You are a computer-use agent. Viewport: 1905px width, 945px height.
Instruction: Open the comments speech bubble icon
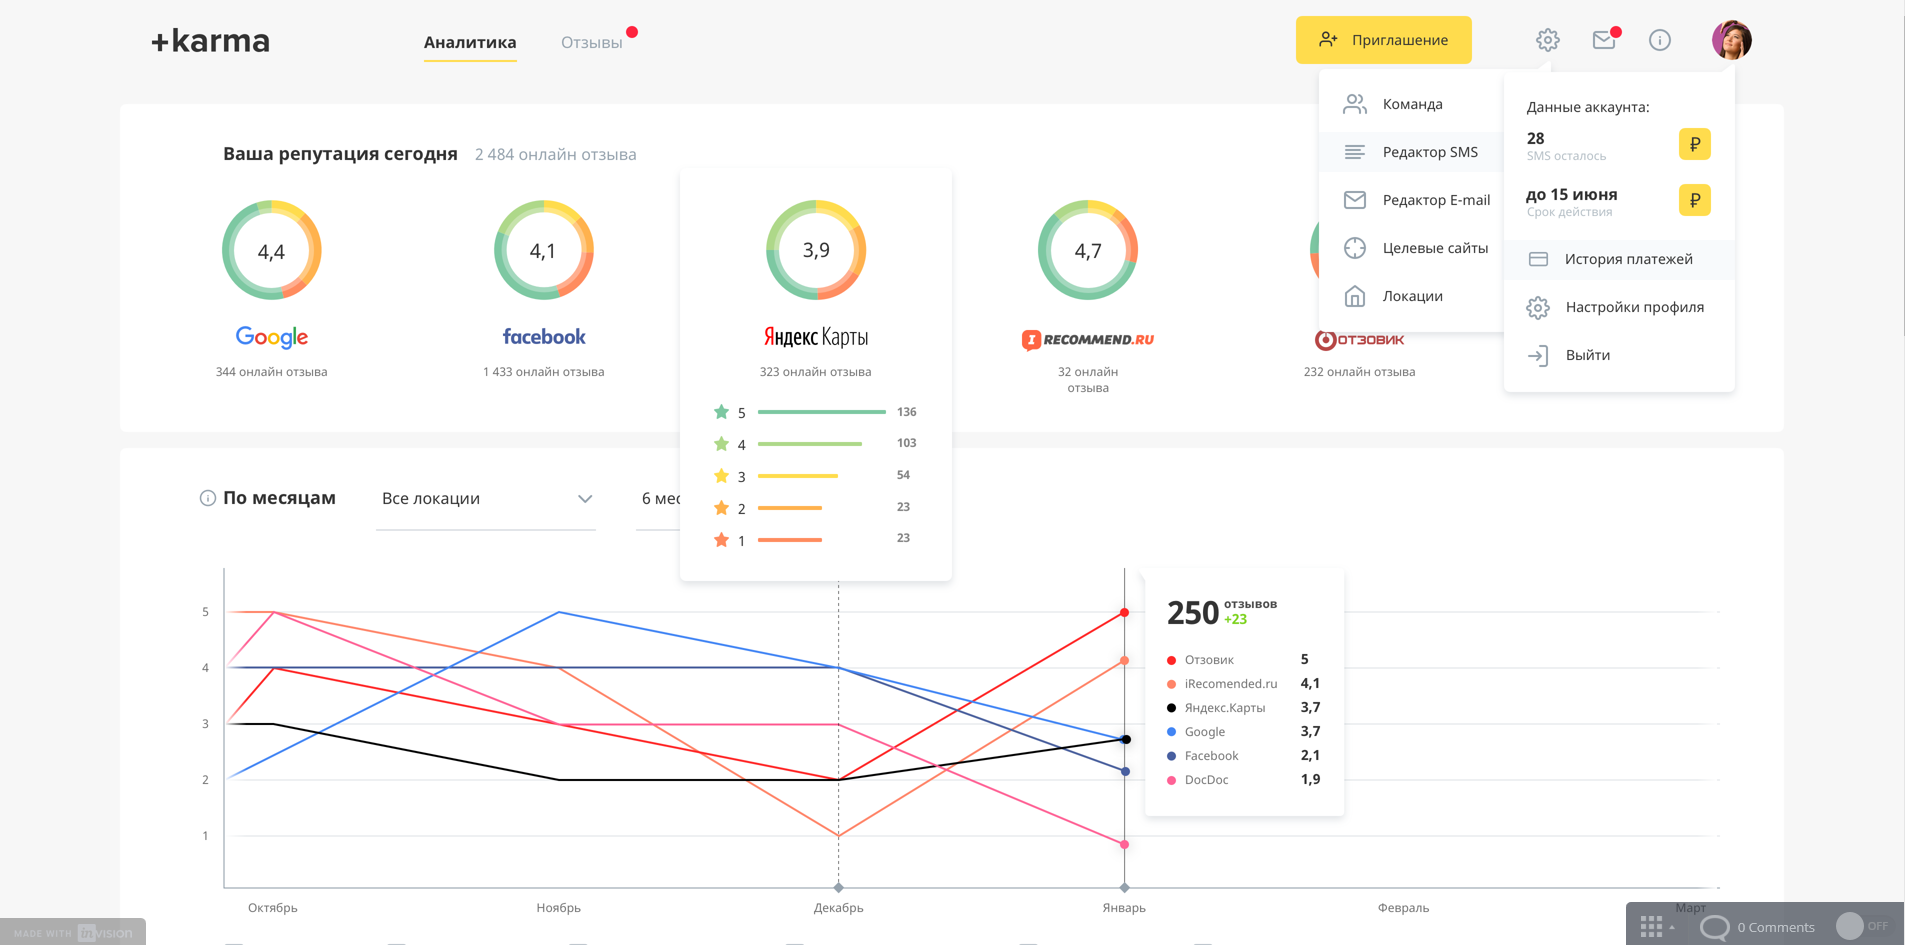tap(1714, 927)
